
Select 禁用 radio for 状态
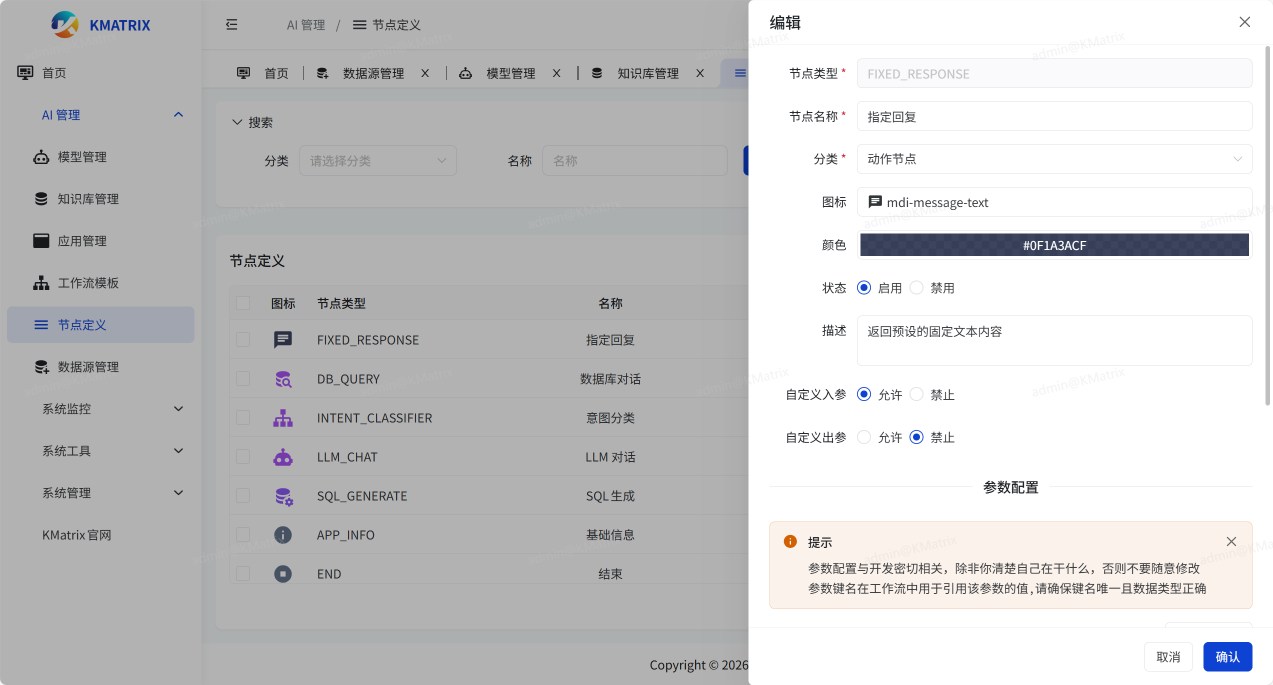[x=916, y=288]
